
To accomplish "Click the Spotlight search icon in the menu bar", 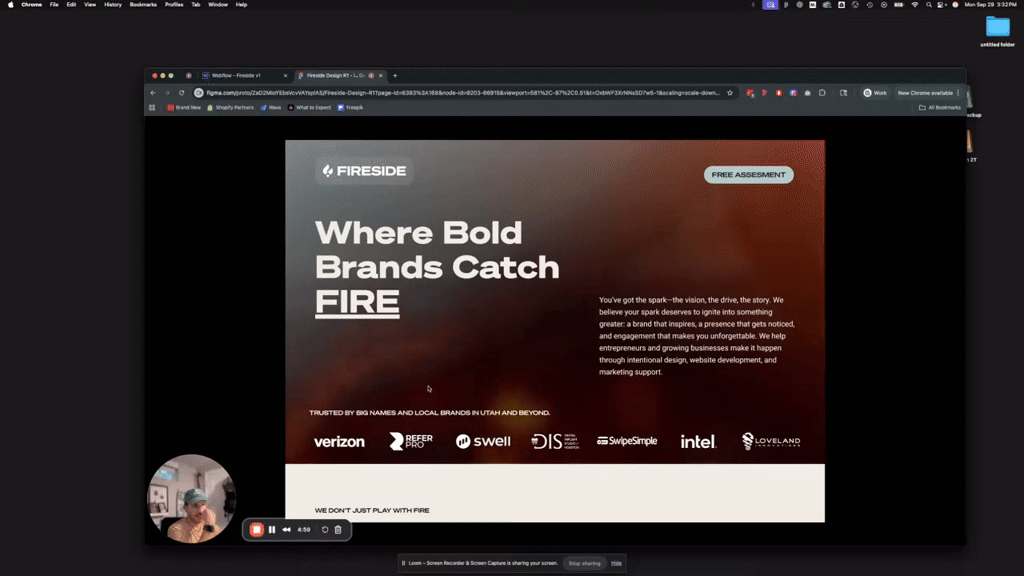I will coord(929,5).
